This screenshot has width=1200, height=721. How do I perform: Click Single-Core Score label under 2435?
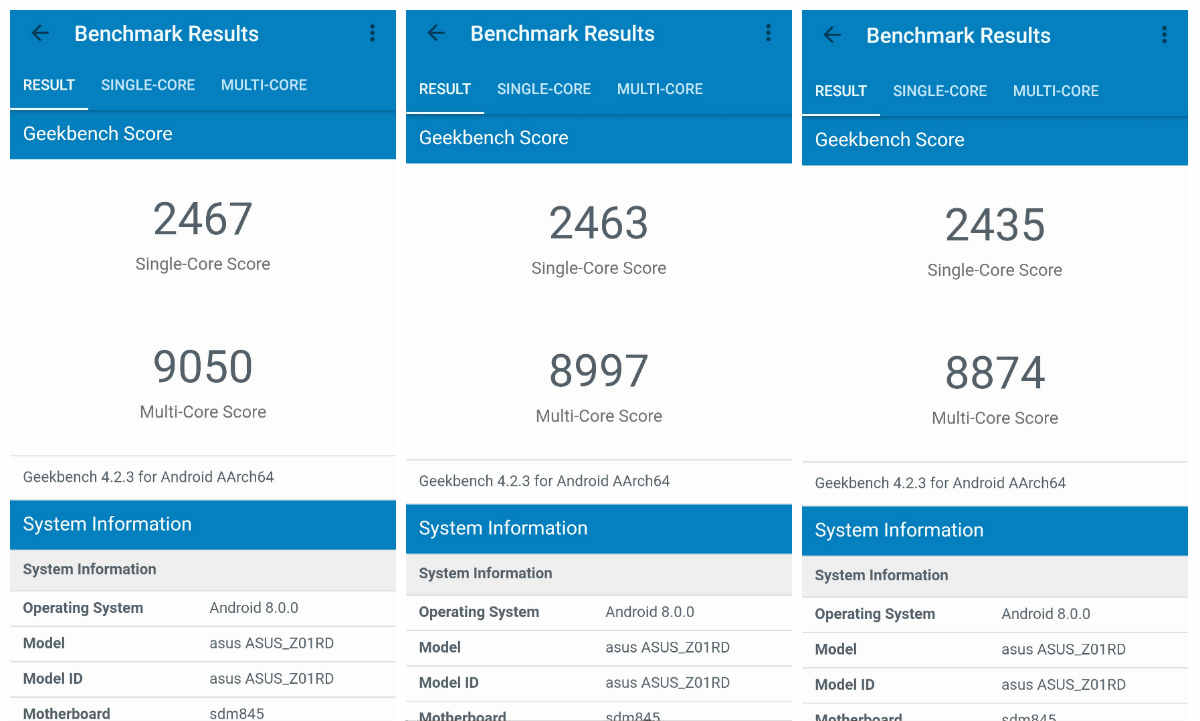pos(995,270)
